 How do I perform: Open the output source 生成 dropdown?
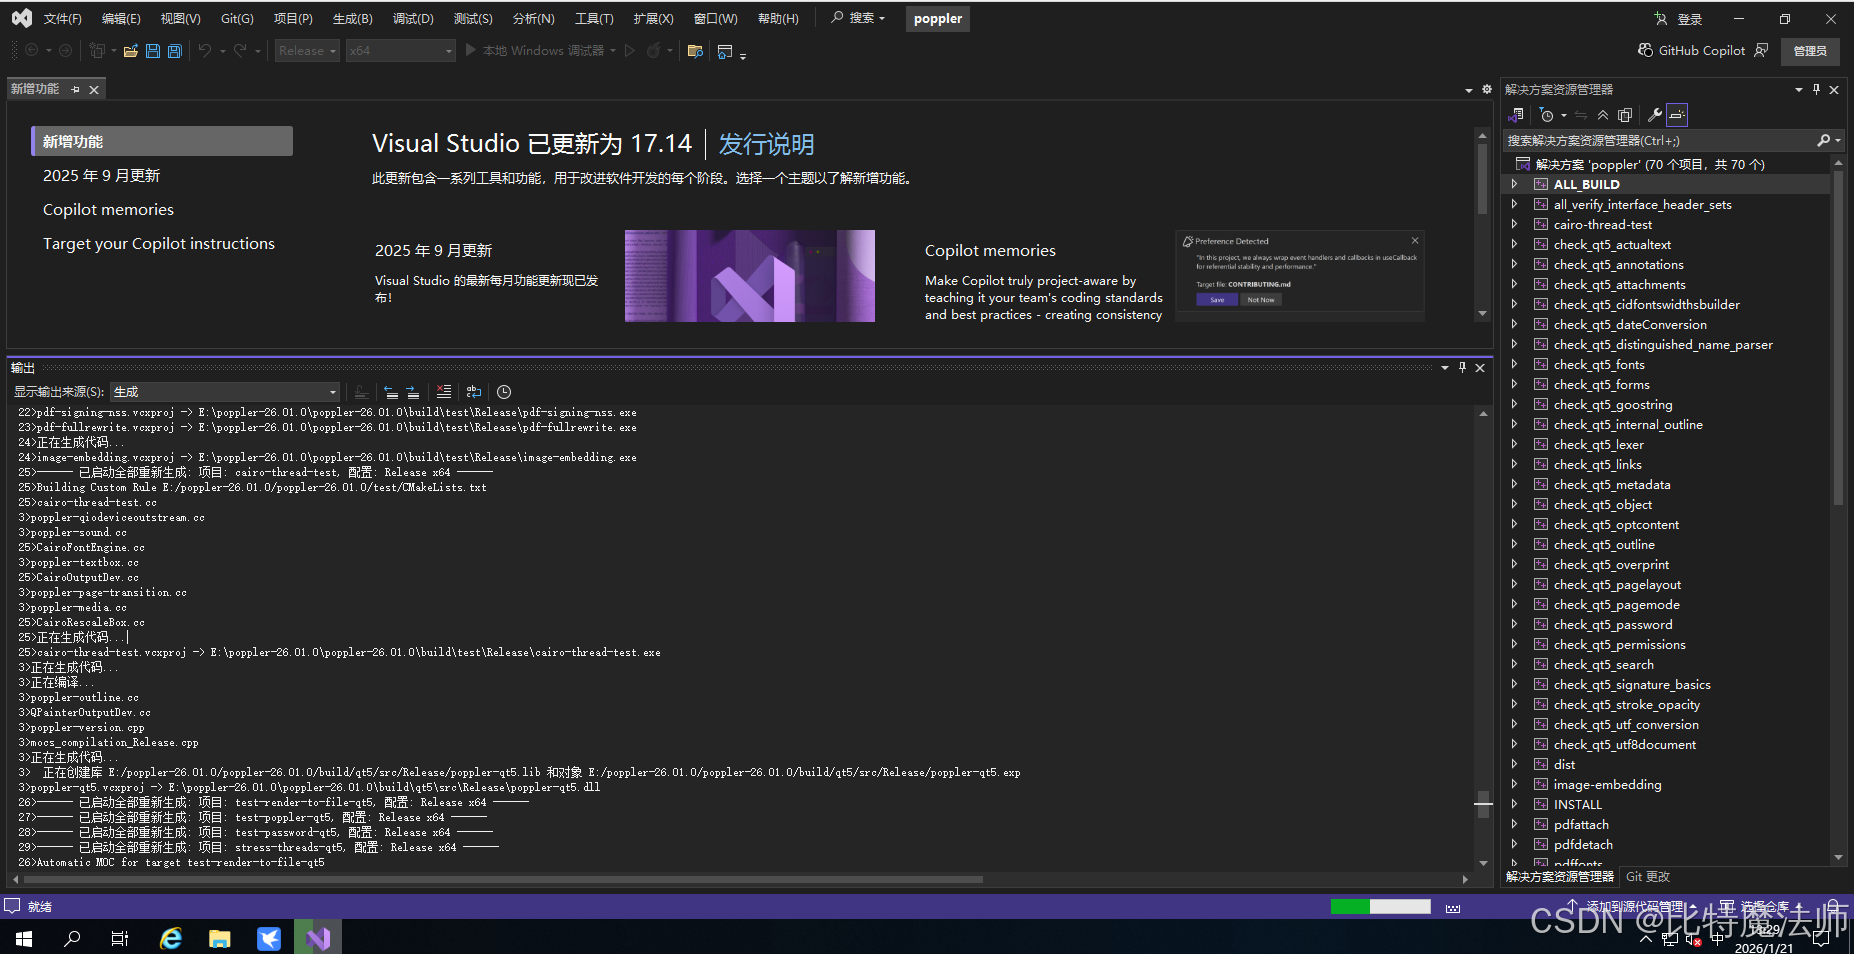[x=225, y=392]
